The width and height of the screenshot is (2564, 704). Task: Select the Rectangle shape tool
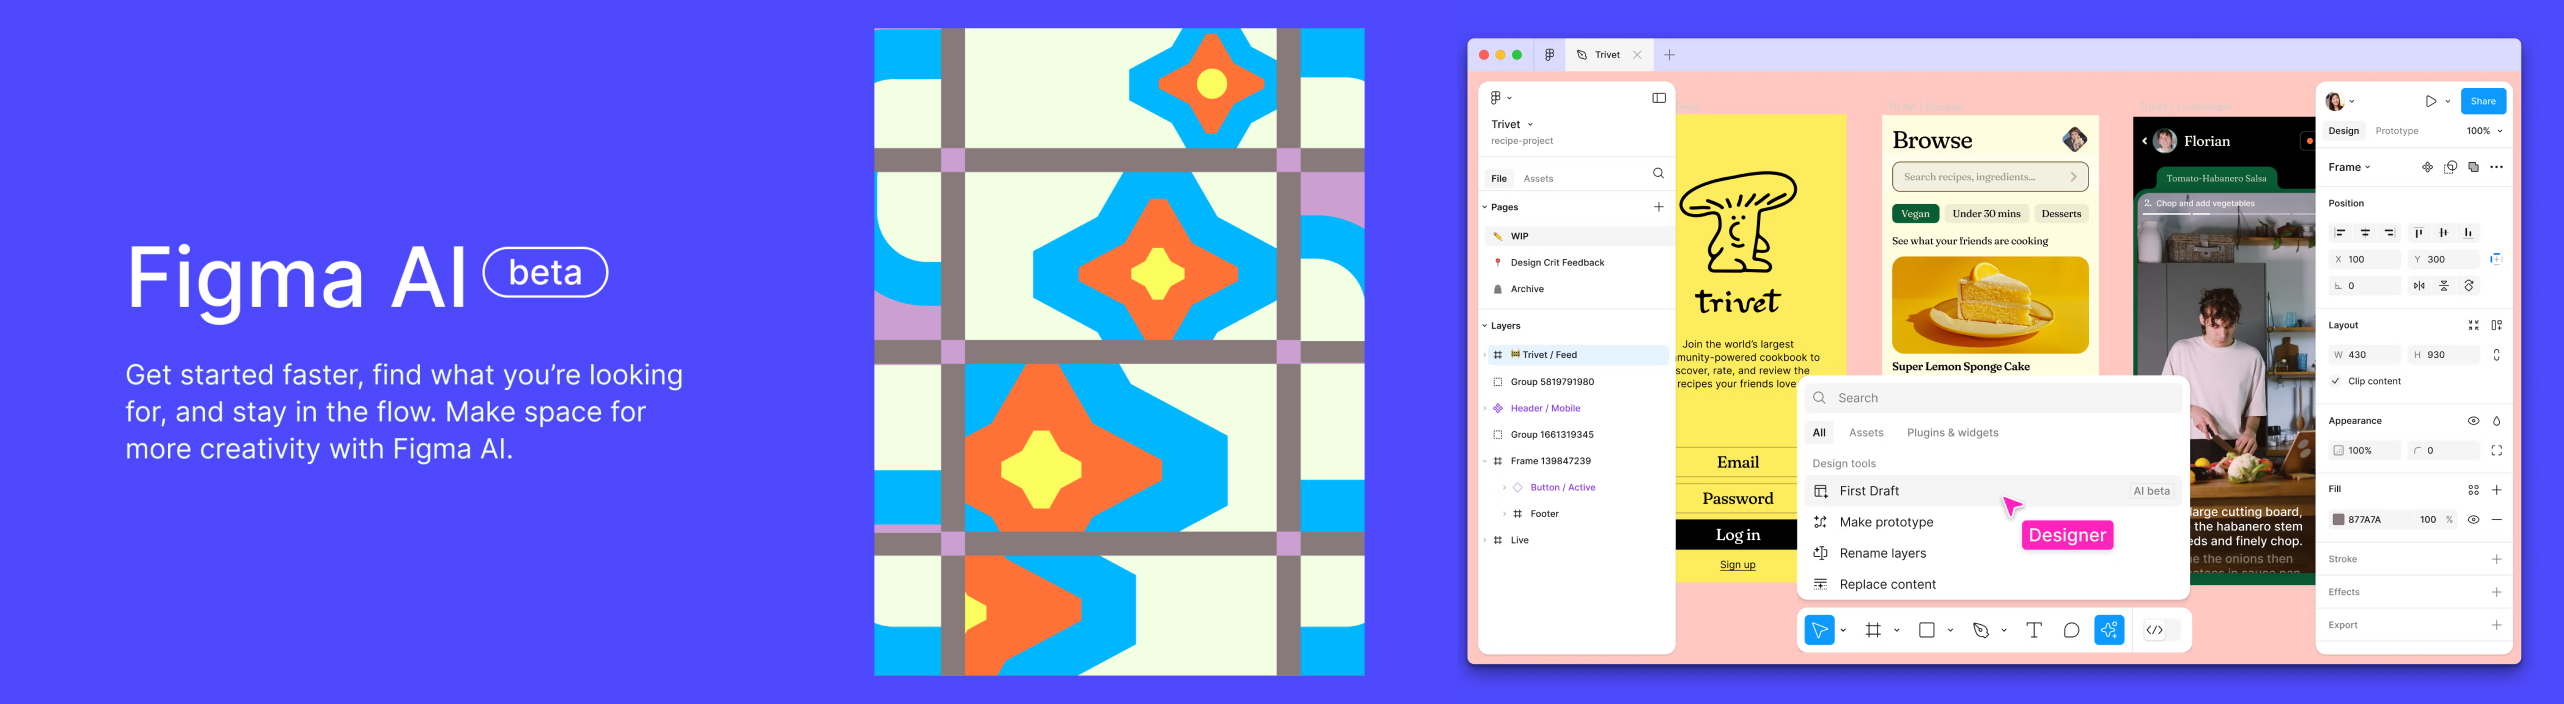(x=1927, y=630)
